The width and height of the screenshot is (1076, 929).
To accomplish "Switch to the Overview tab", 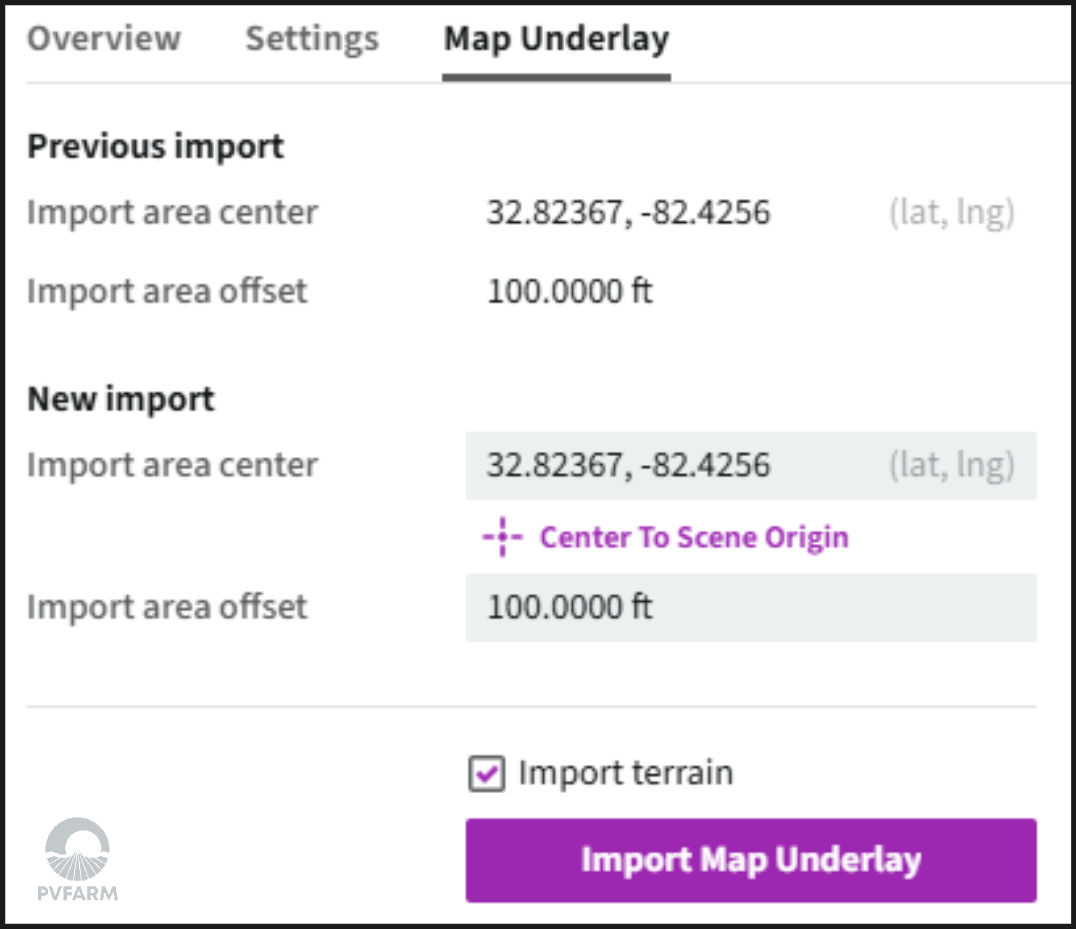I will [x=104, y=38].
